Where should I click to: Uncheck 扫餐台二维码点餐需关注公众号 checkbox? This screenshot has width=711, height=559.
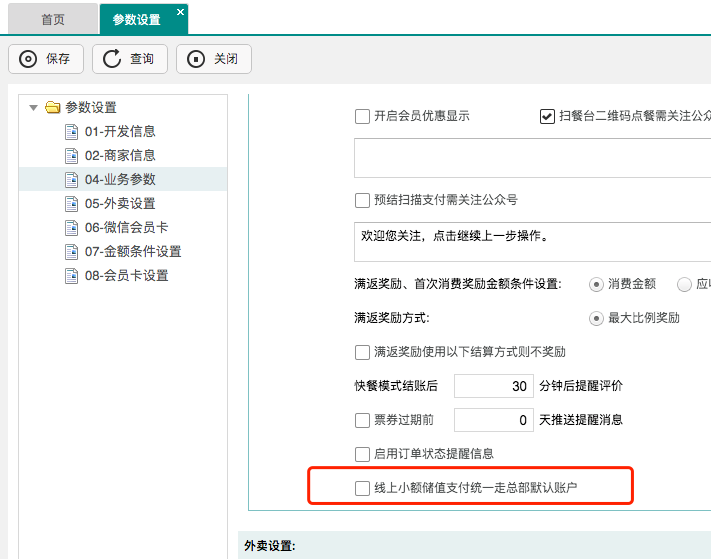tap(547, 116)
